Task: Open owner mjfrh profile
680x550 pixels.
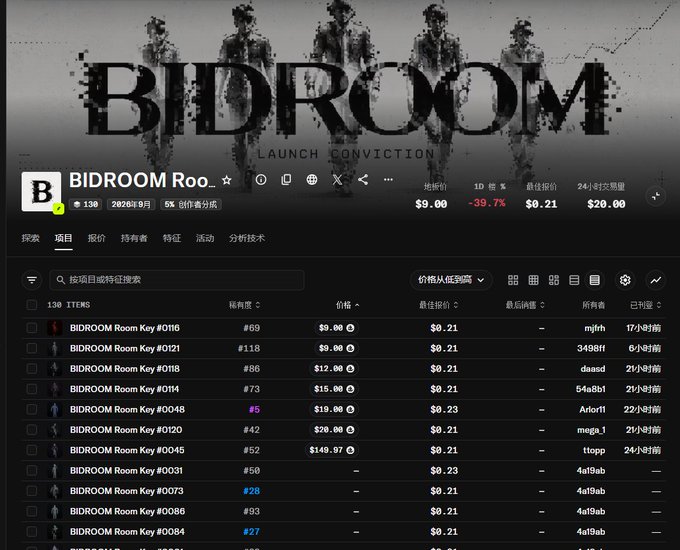Action: click(595, 328)
